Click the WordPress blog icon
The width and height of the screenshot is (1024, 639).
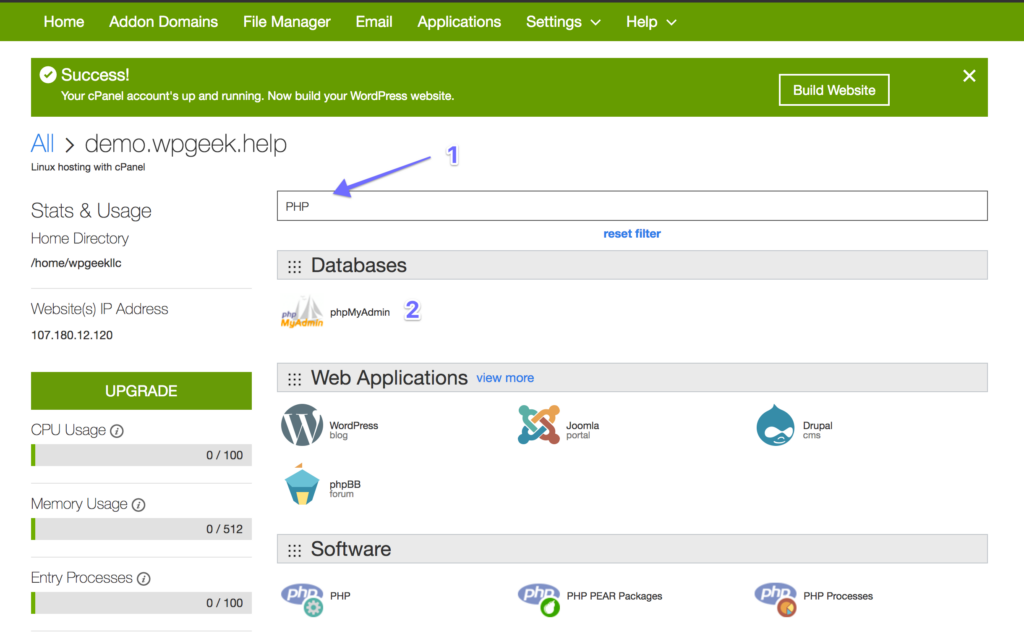(302, 425)
